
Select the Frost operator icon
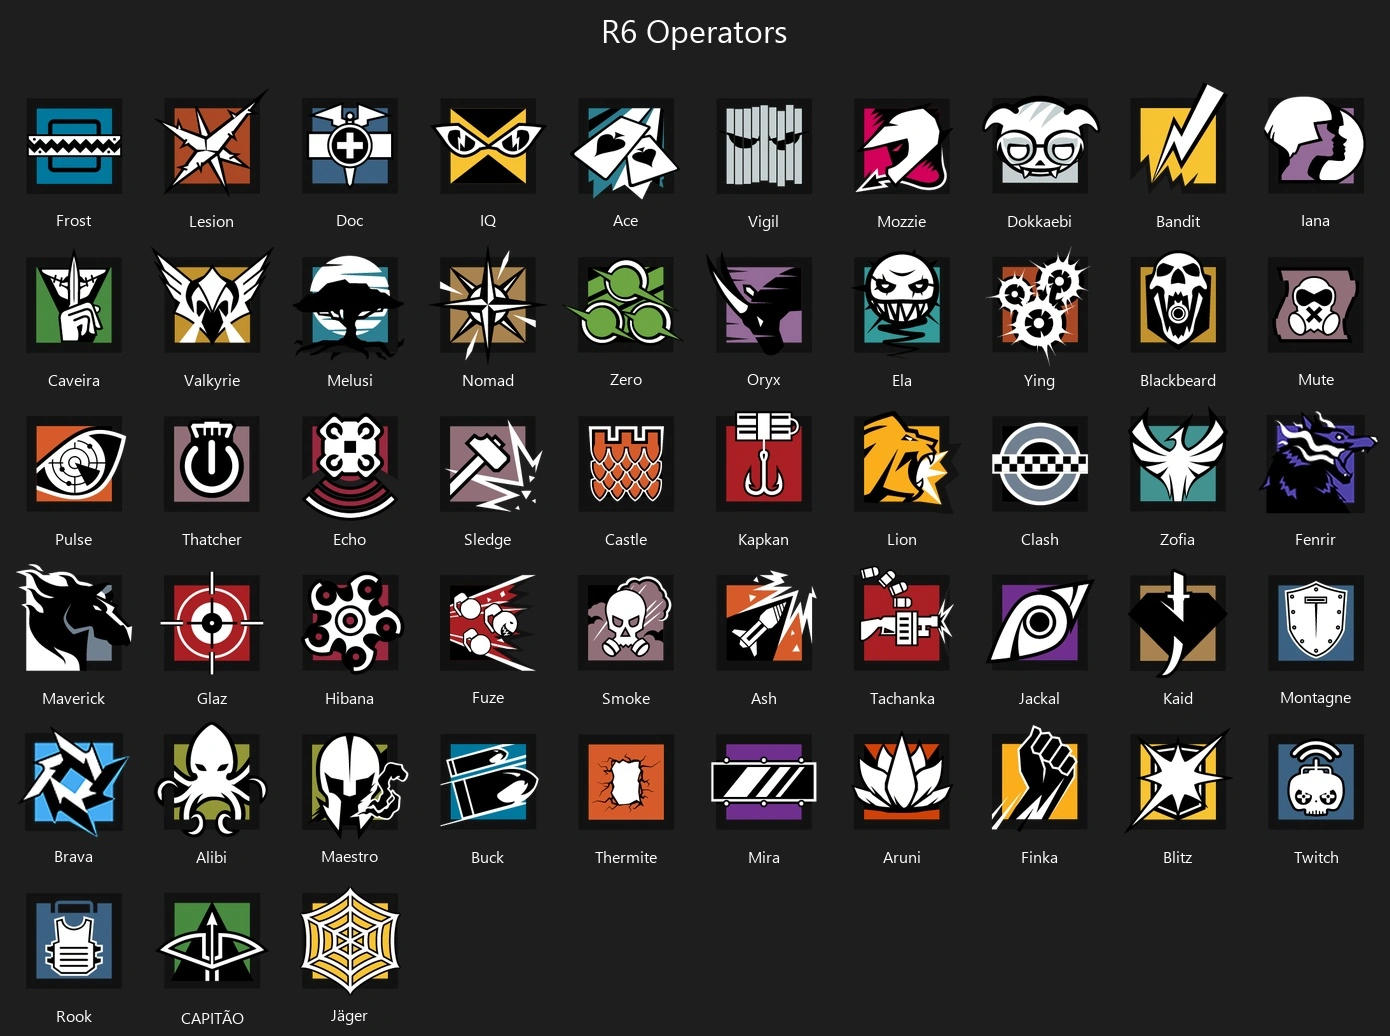point(74,146)
